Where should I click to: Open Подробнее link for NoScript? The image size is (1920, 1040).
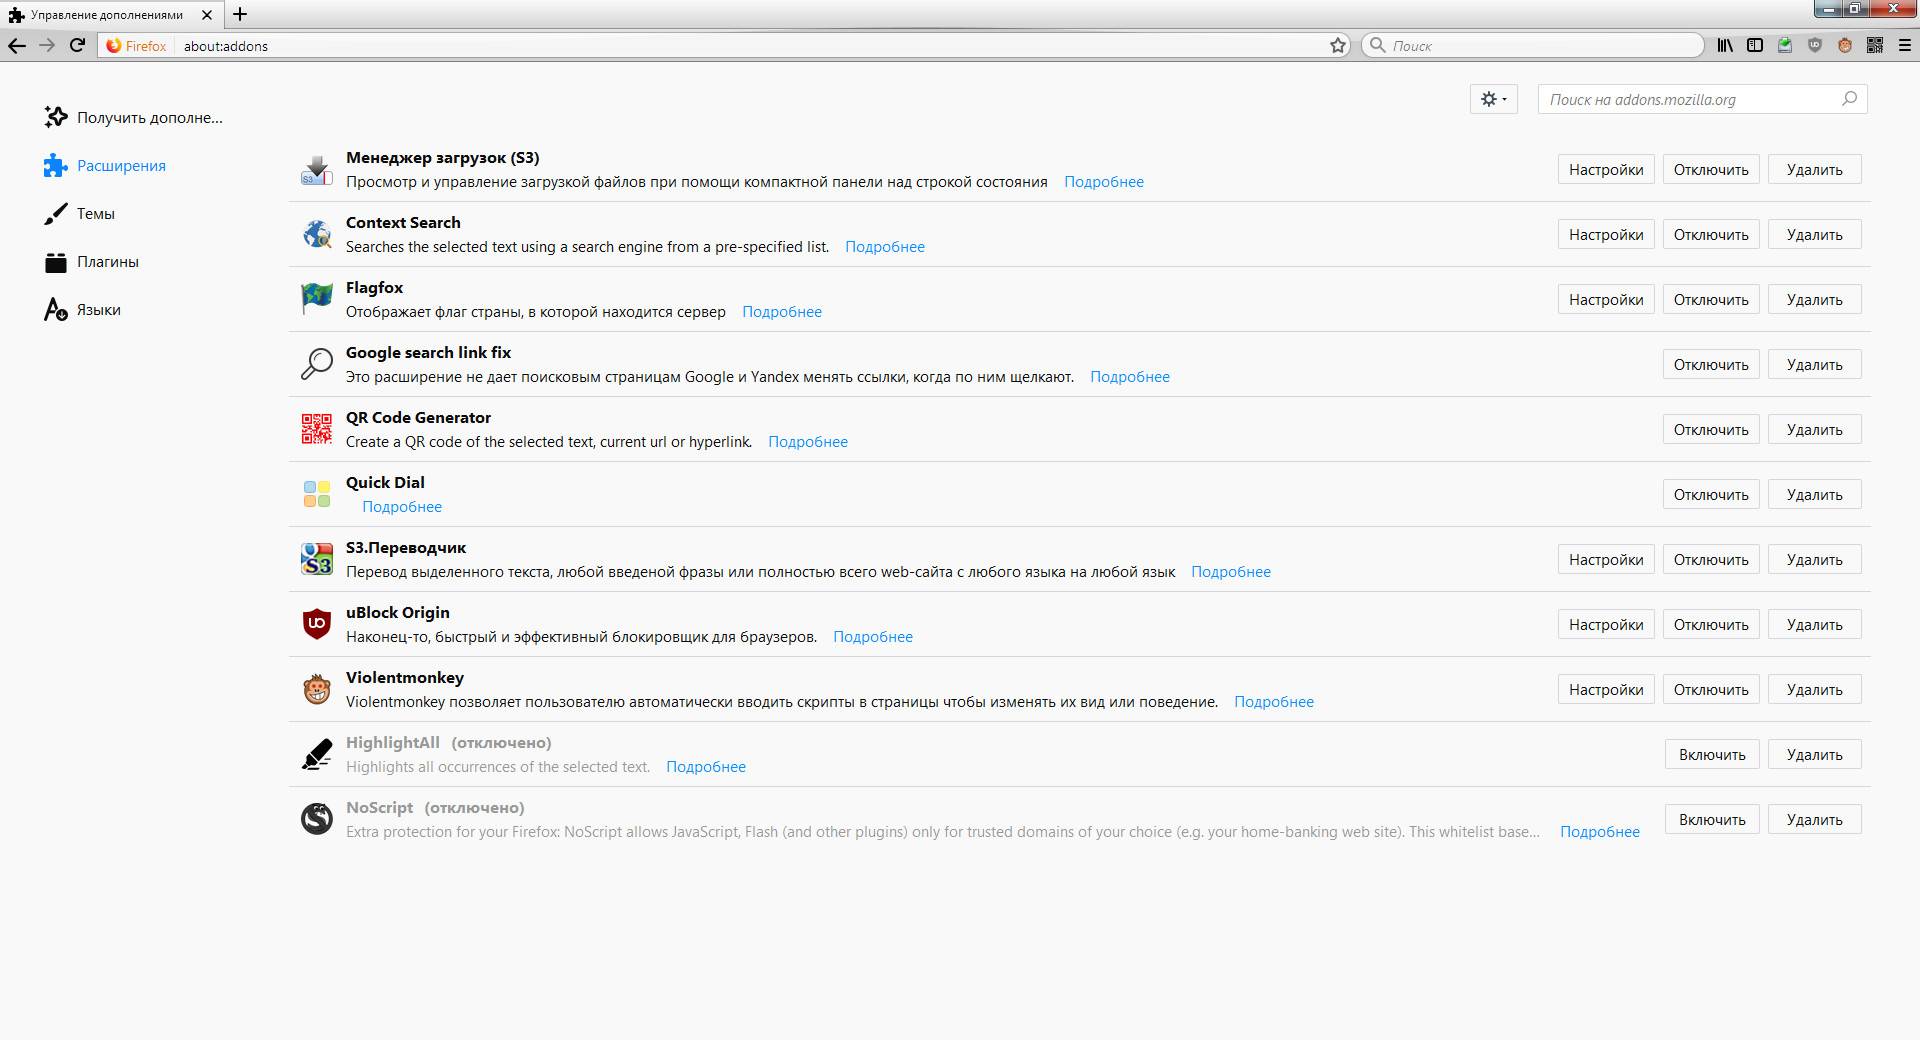(x=1600, y=832)
